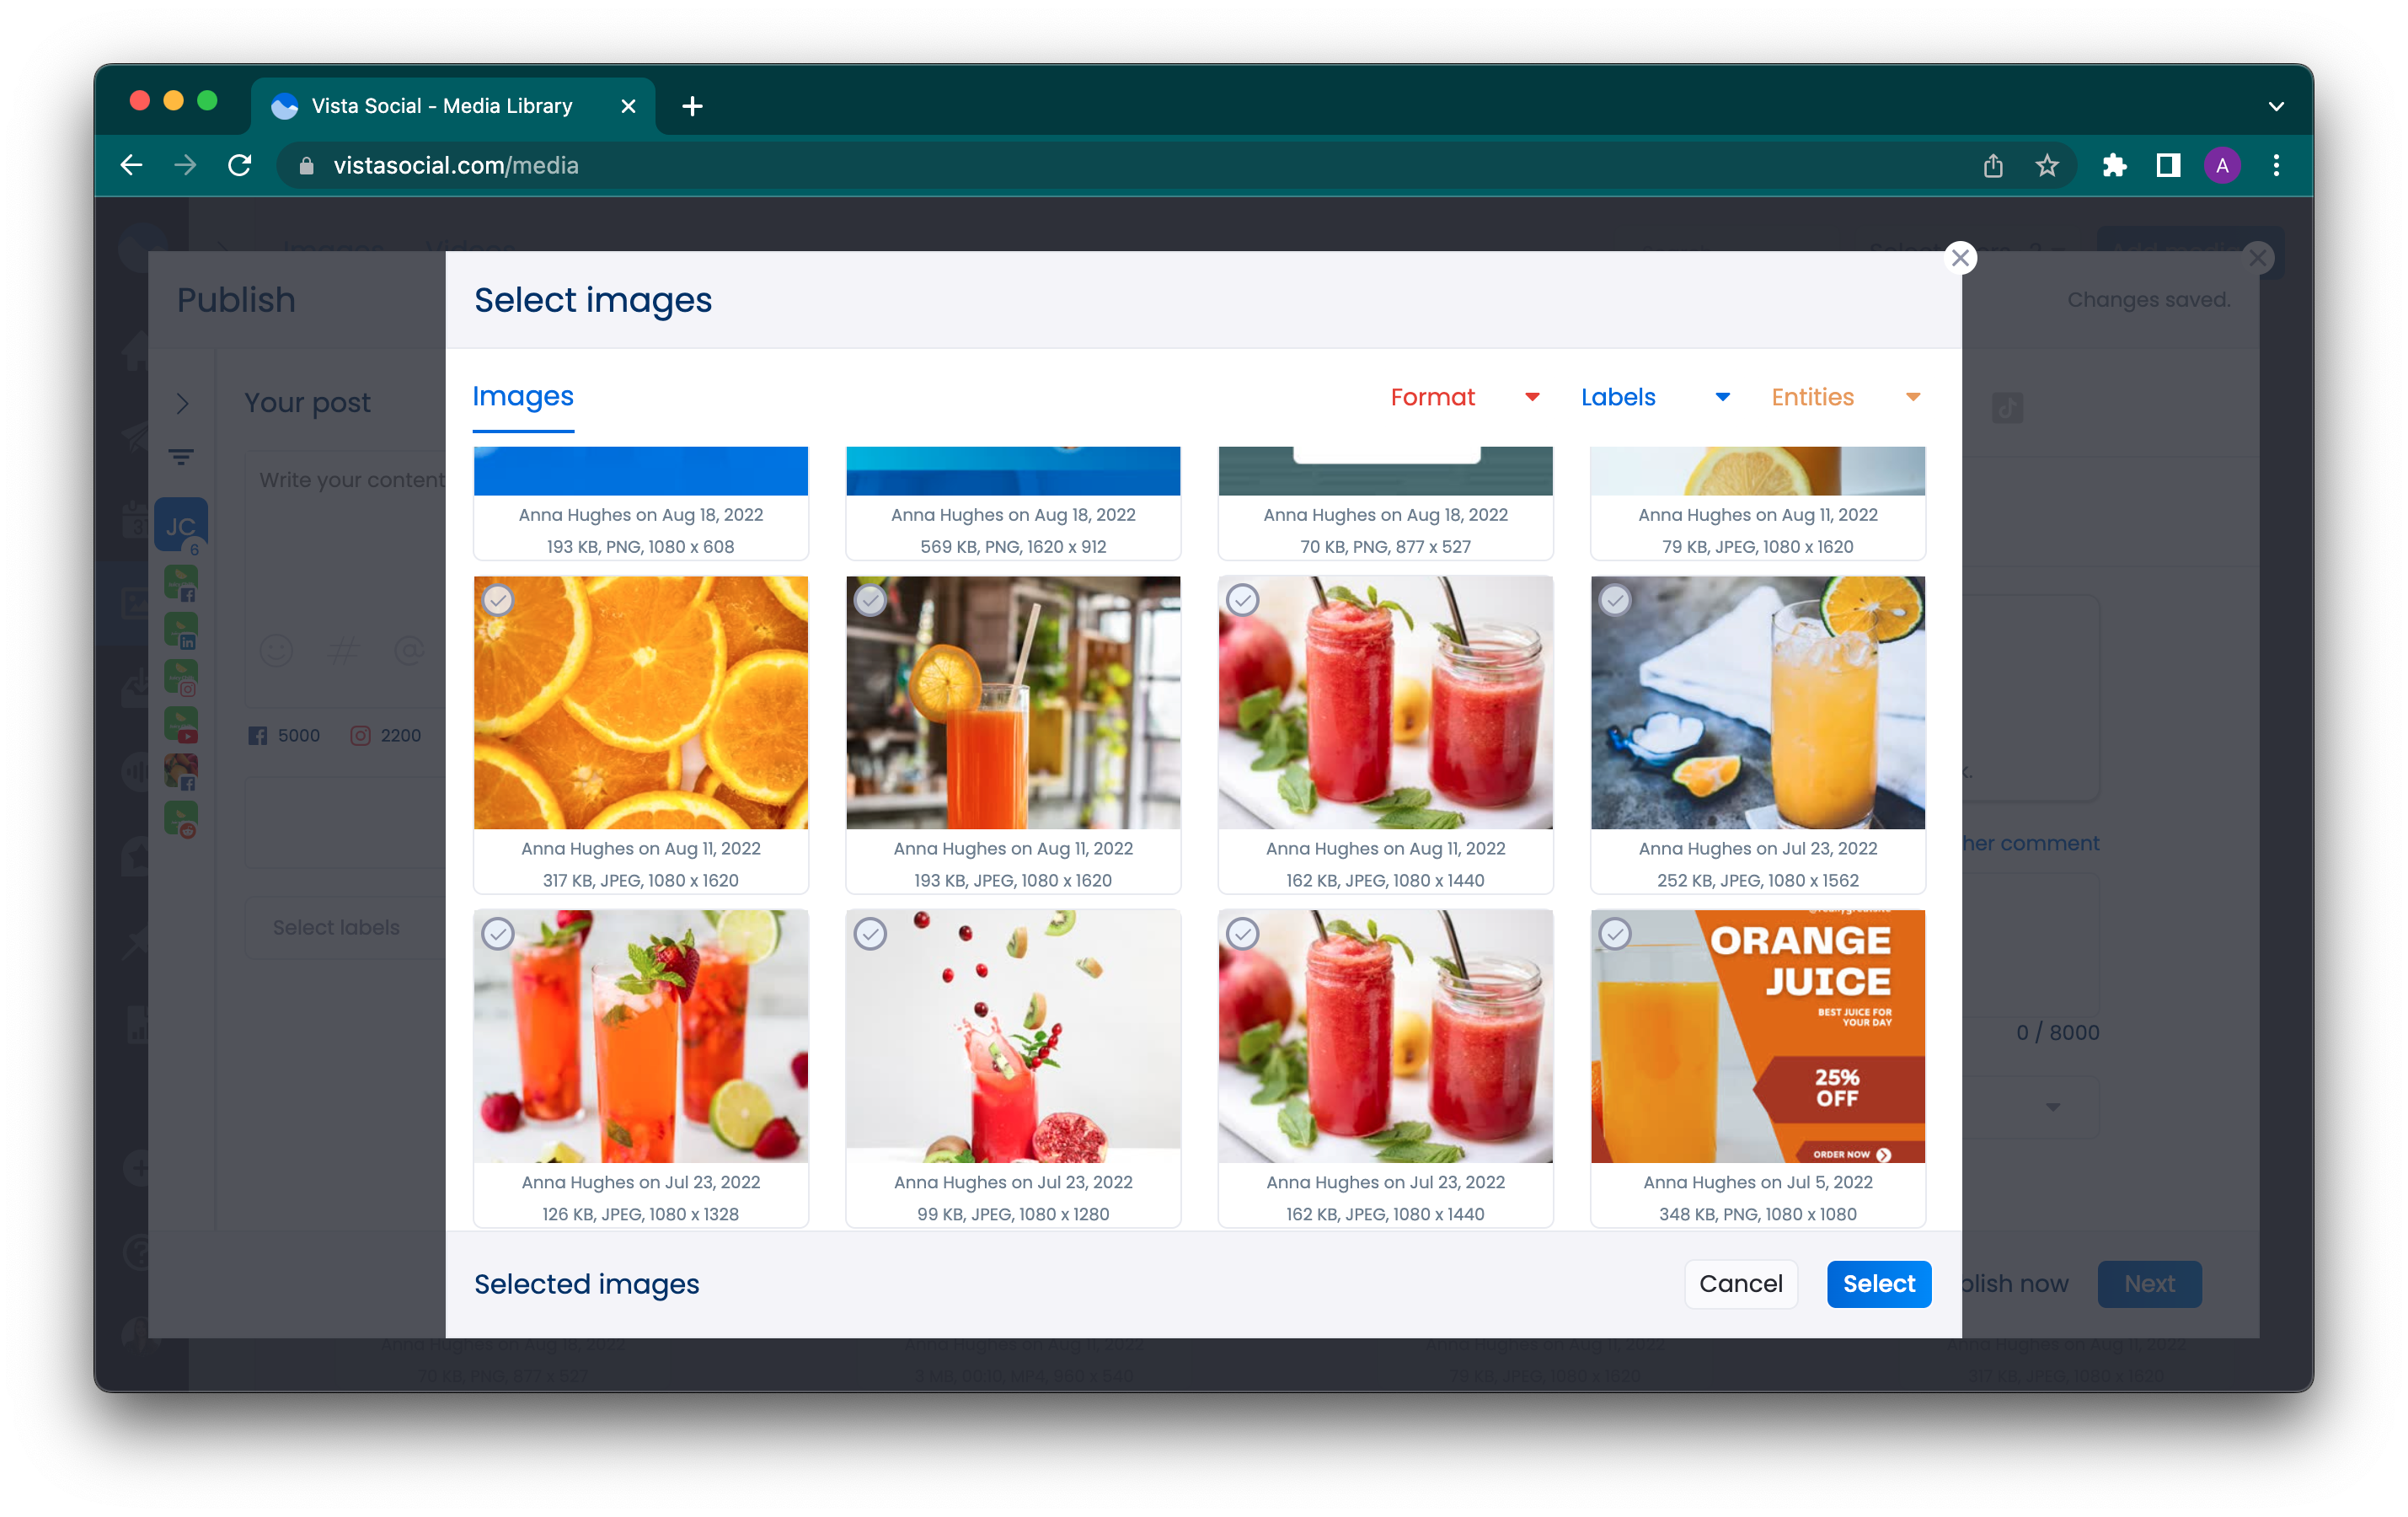Image resolution: width=2408 pixels, height=1517 pixels.
Task: Select the pomegranate drink thumbnail
Action: tap(1012, 1035)
